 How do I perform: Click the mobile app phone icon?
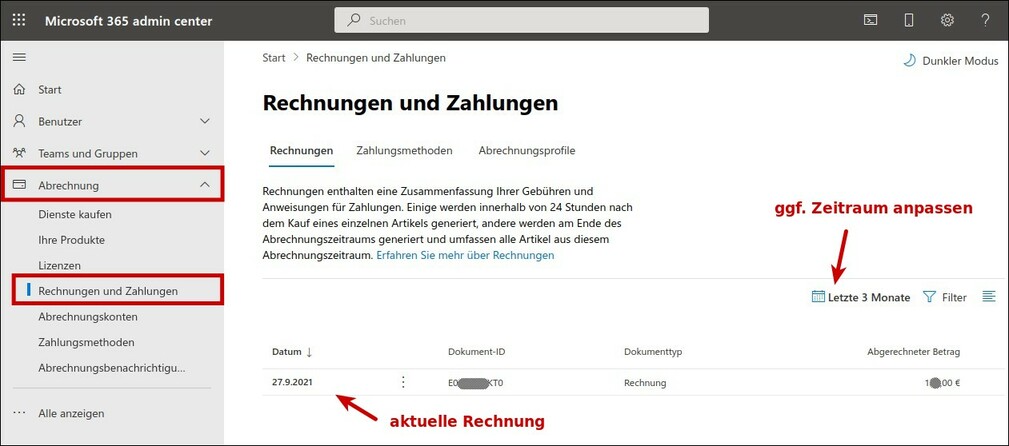[x=909, y=20]
